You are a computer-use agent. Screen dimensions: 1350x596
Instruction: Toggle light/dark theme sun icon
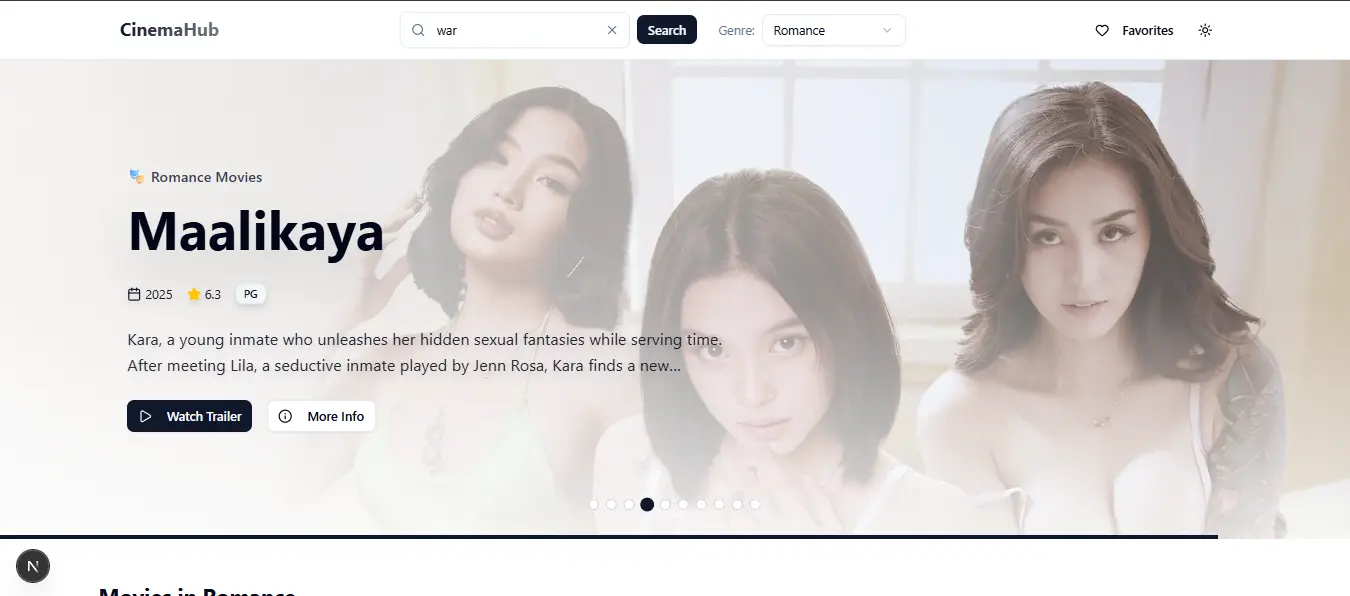pos(1205,31)
